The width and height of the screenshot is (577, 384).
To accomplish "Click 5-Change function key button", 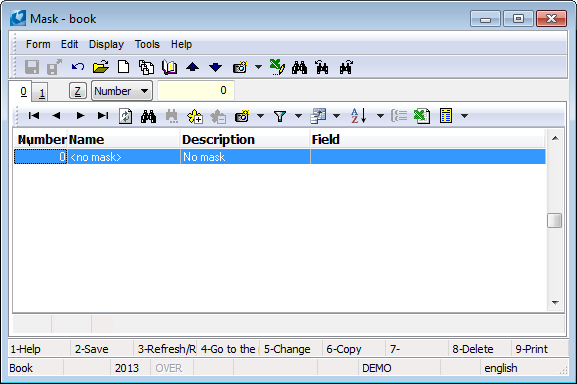I will tap(291, 349).
